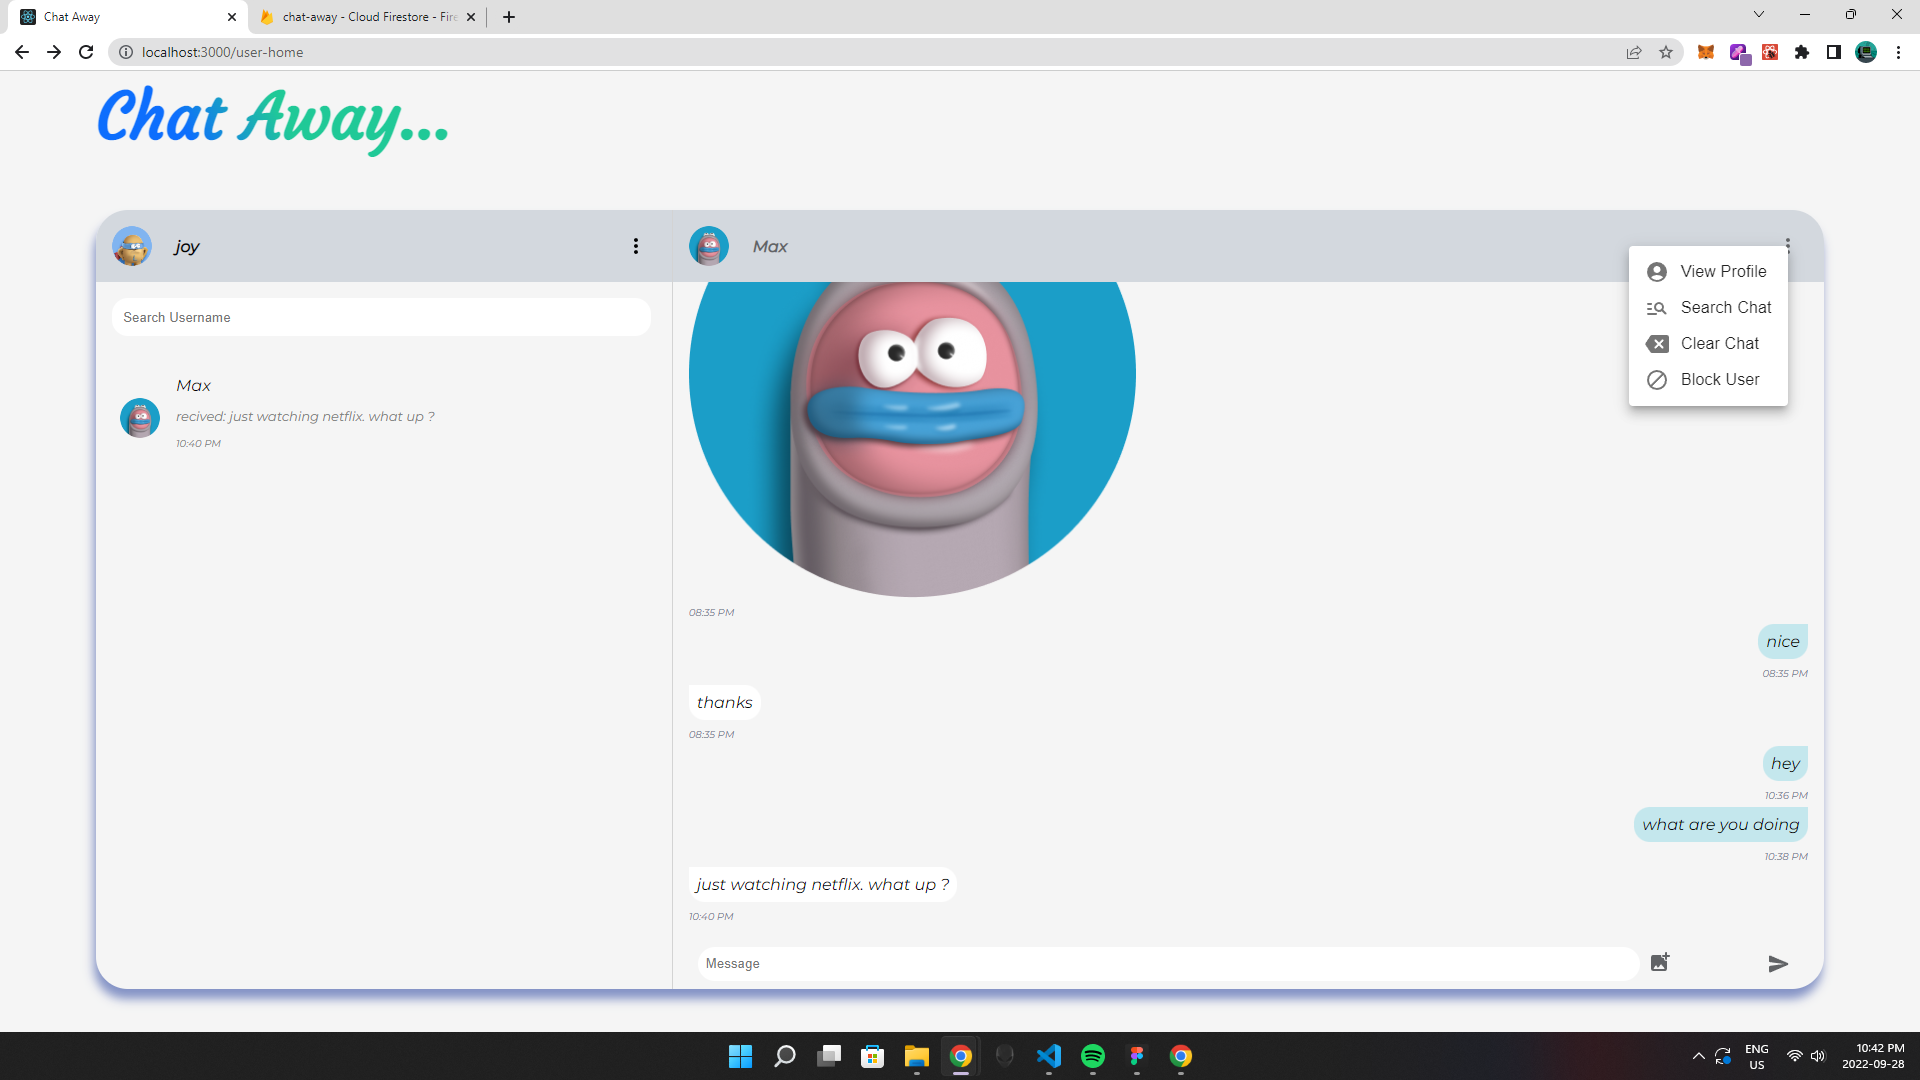1920x1080 pixels.
Task: Open Spotify from the taskbar
Action: point(1093,1056)
